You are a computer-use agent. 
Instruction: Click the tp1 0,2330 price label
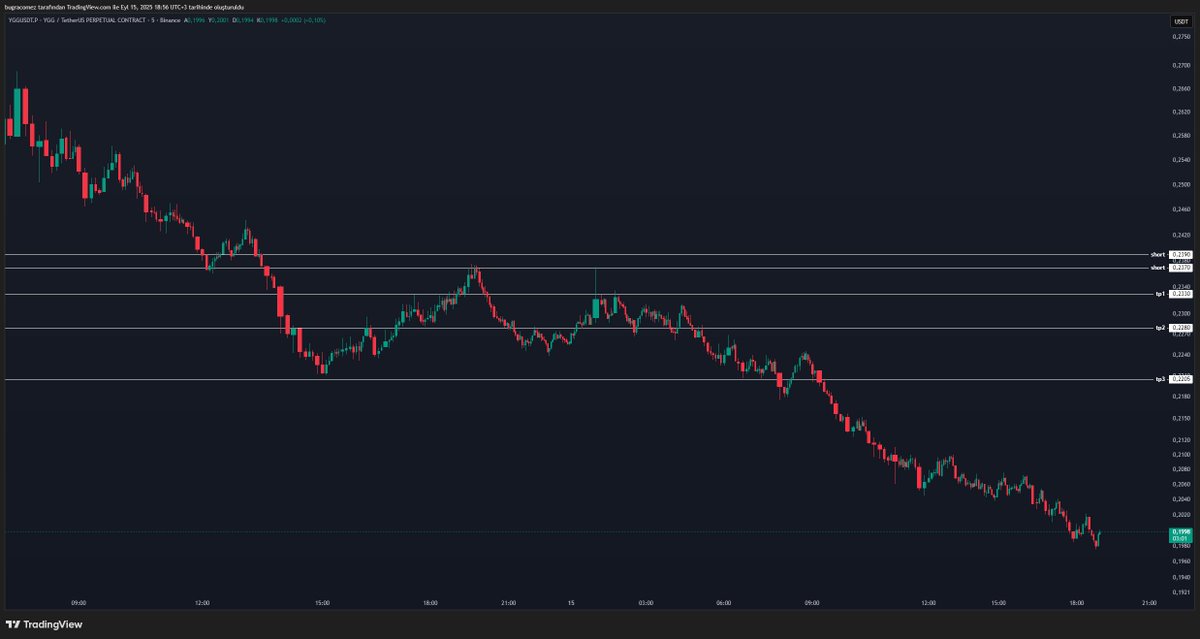click(1181, 294)
